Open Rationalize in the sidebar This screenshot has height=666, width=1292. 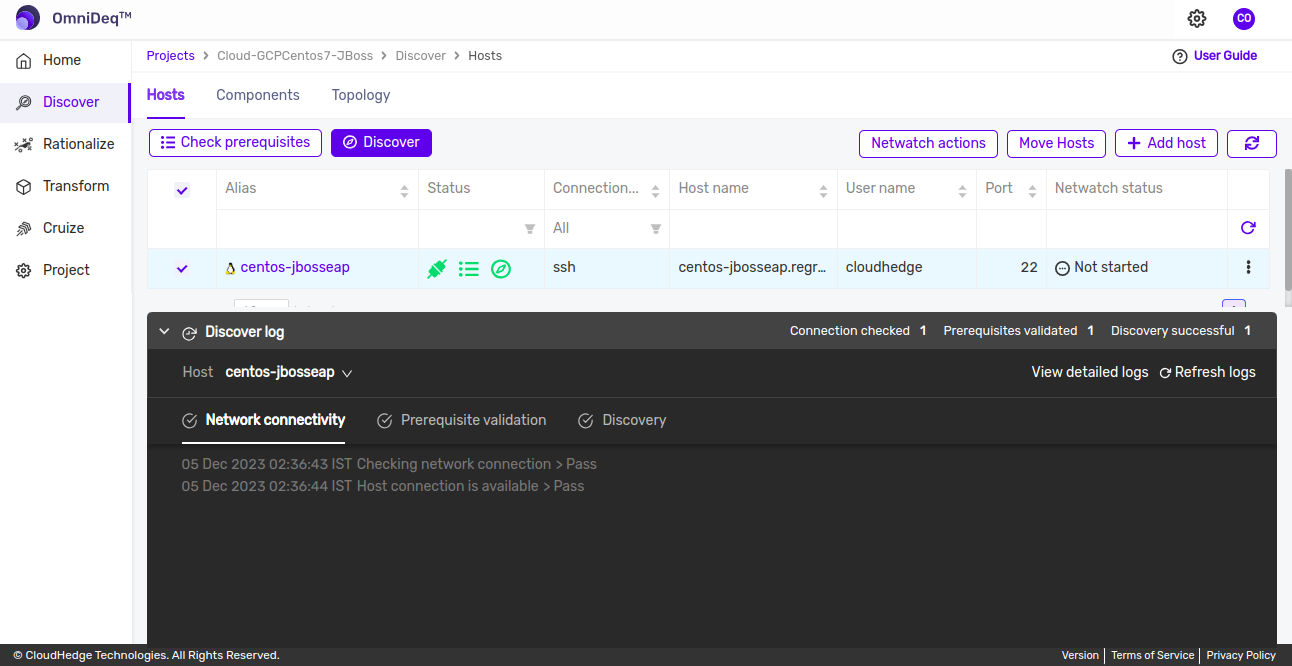65,144
